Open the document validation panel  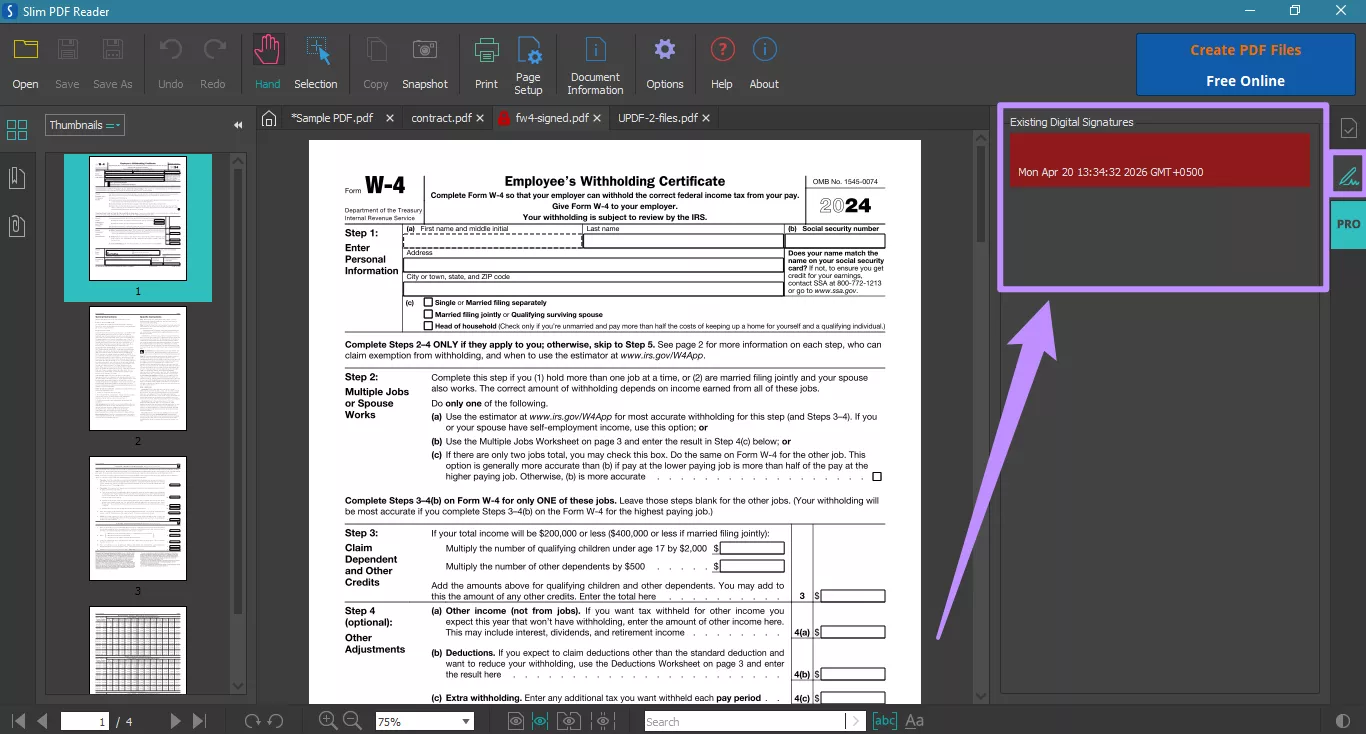[1349, 128]
